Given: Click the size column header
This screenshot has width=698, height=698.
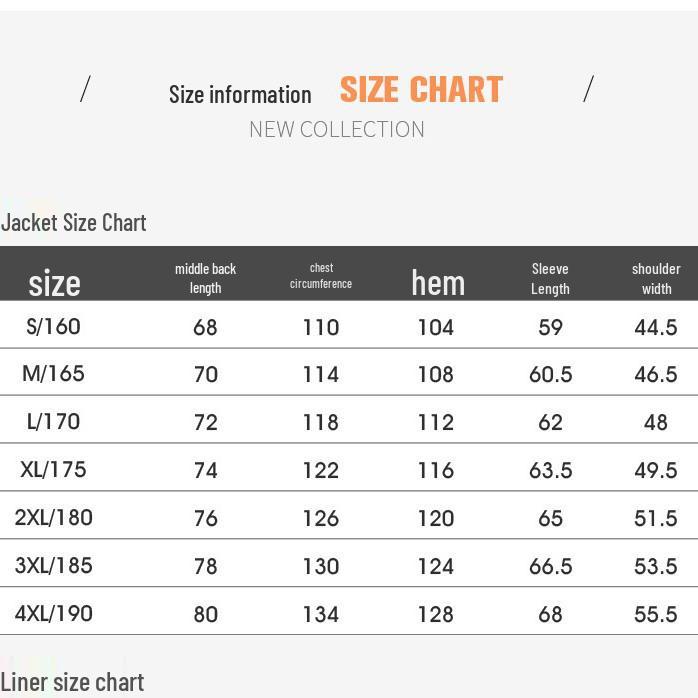Looking at the screenshot, I should (x=54, y=283).
